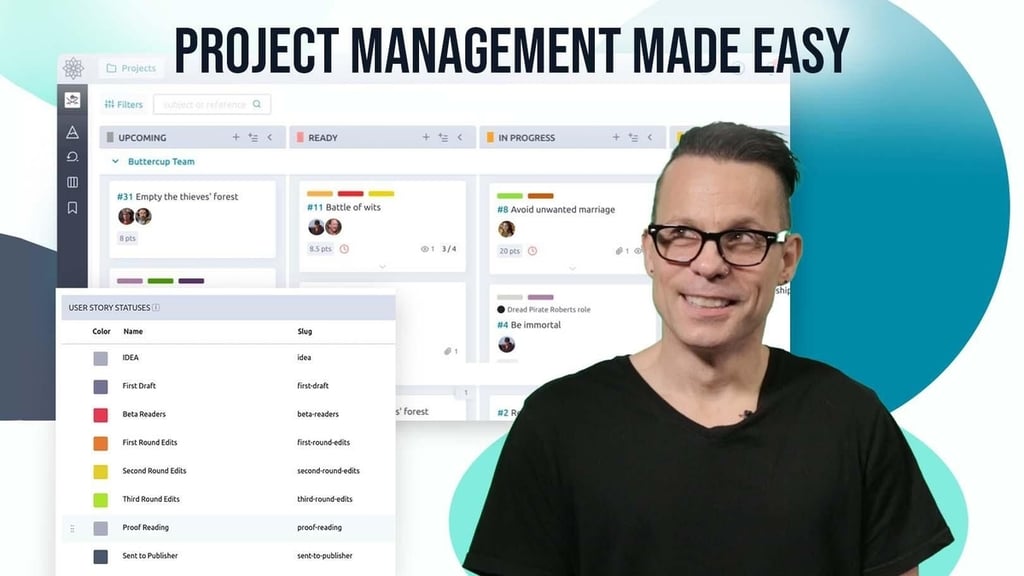
Task: Click the assignee avatar on story #8
Action: click(506, 229)
